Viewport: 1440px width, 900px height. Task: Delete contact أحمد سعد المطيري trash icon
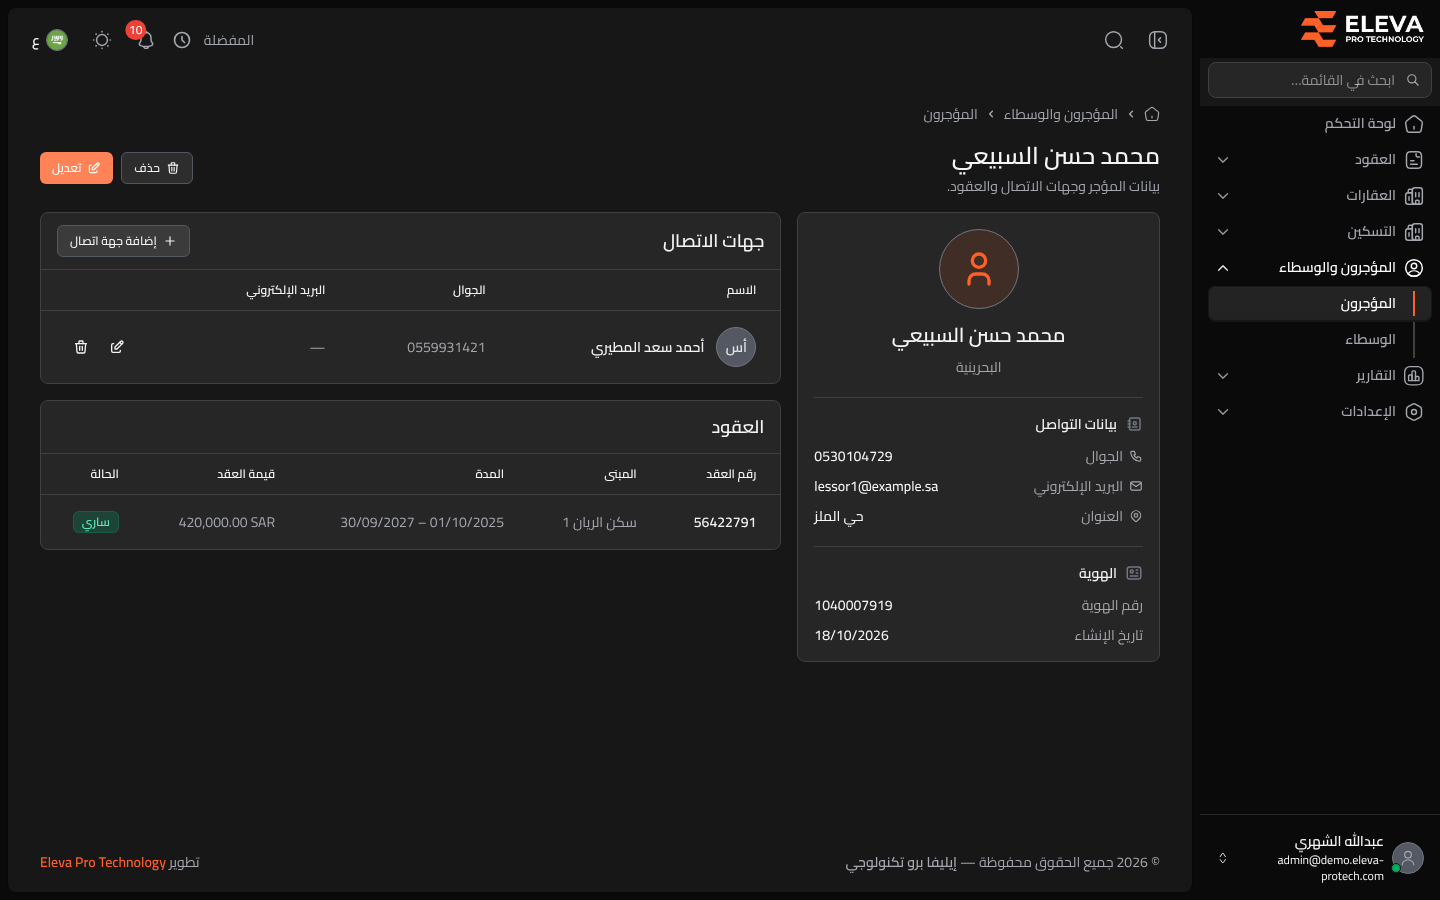(x=81, y=347)
